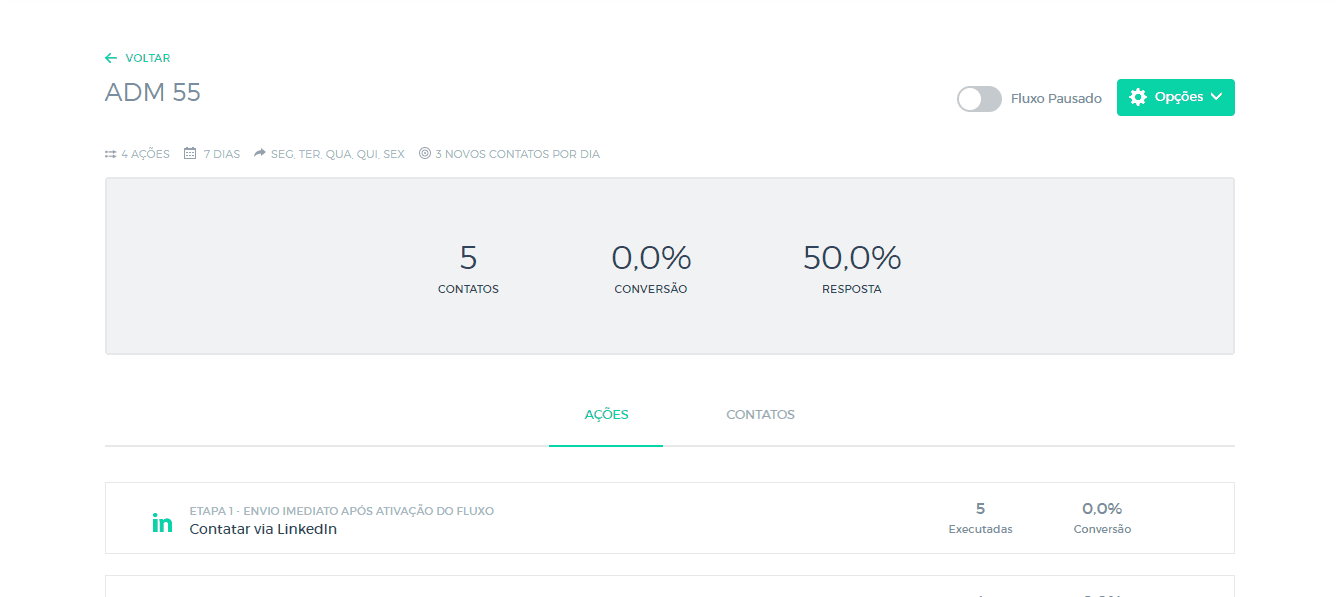1336x597 pixels.
Task: Select the AÇÕES tab
Action: [606, 415]
